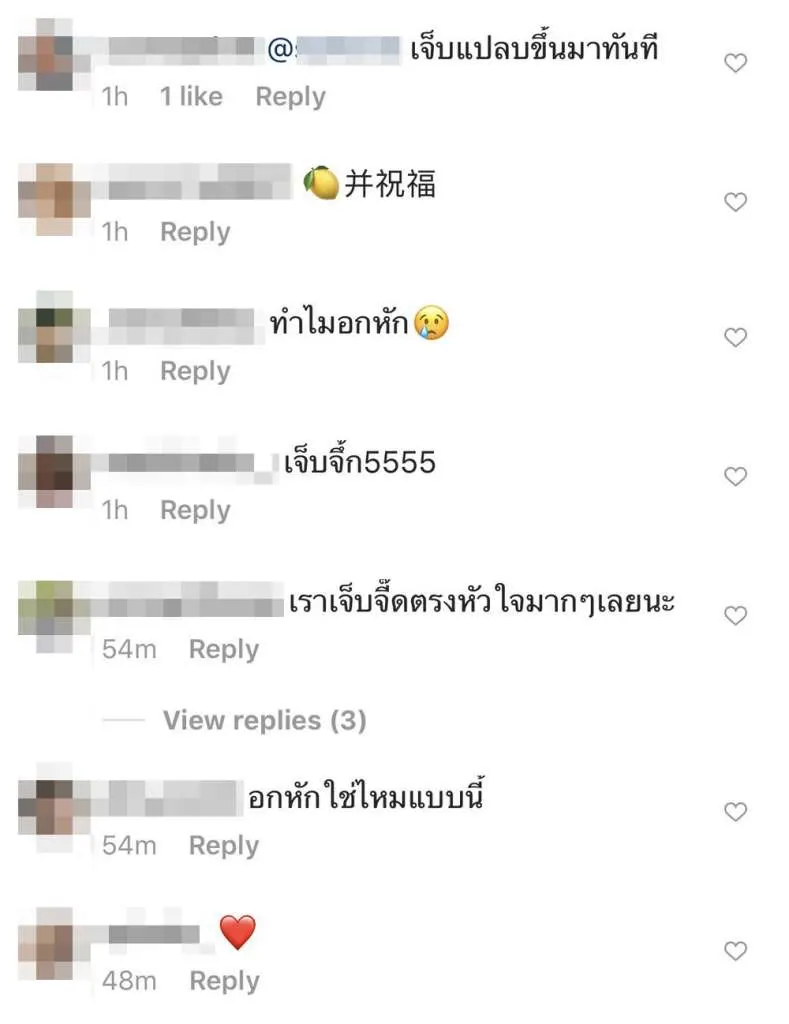789x1024 pixels.
Task: Like the comment ending with ทันที
Action: (x=735, y=63)
